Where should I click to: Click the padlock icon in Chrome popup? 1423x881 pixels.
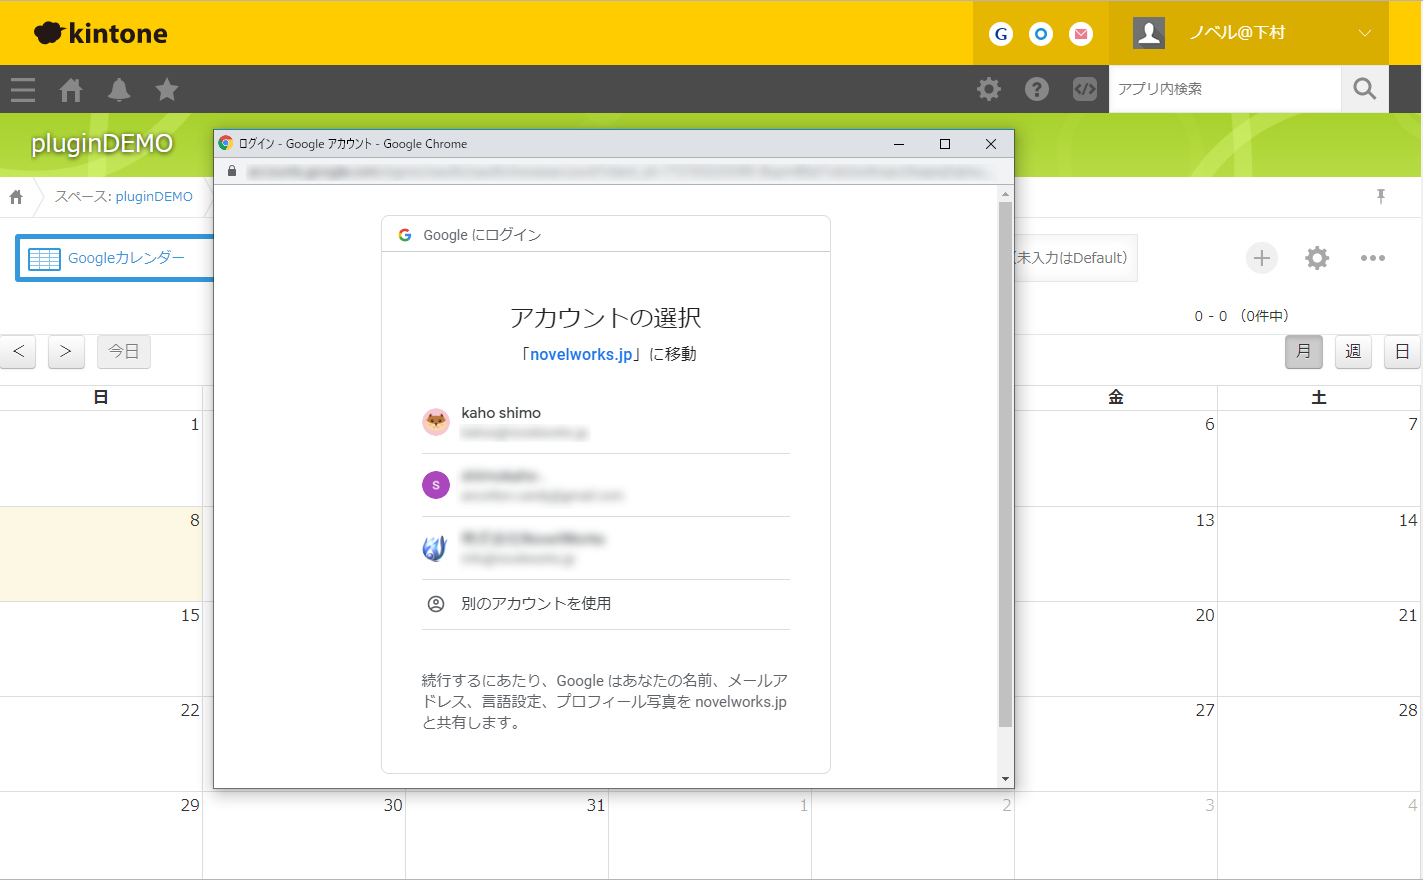pyautogui.click(x=232, y=171)
